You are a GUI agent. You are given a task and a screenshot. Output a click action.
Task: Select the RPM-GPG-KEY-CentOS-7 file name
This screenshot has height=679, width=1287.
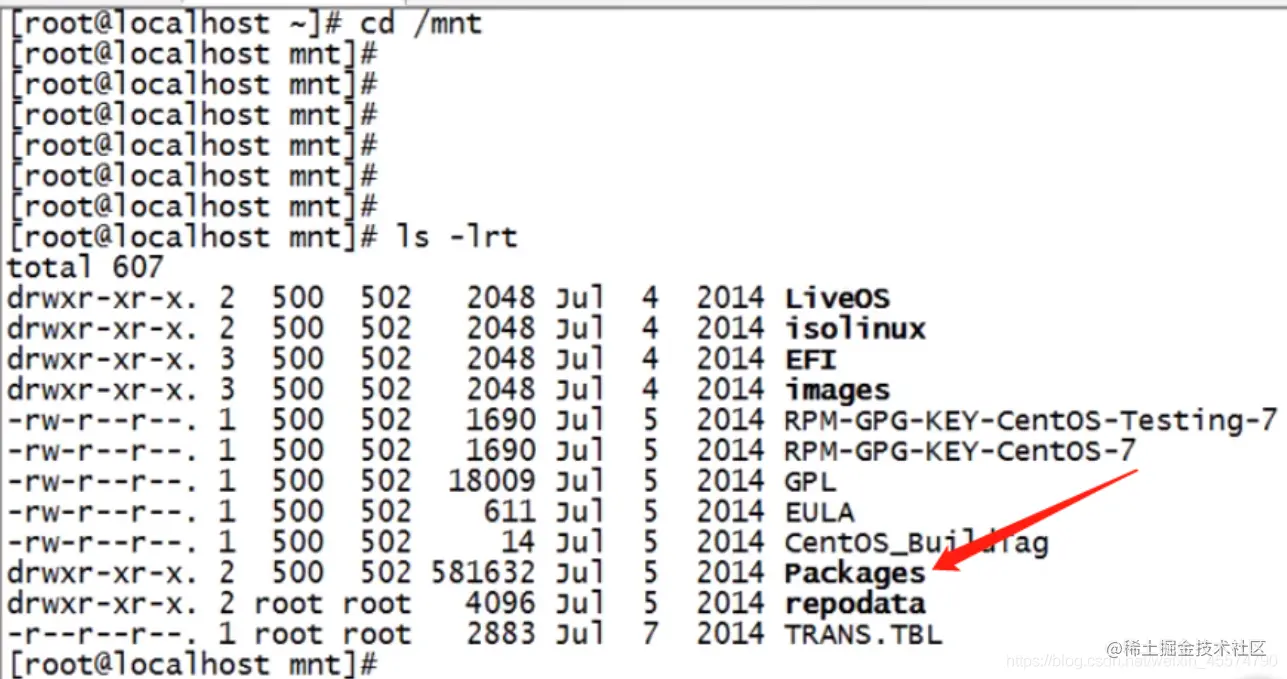tap(960, 451)
